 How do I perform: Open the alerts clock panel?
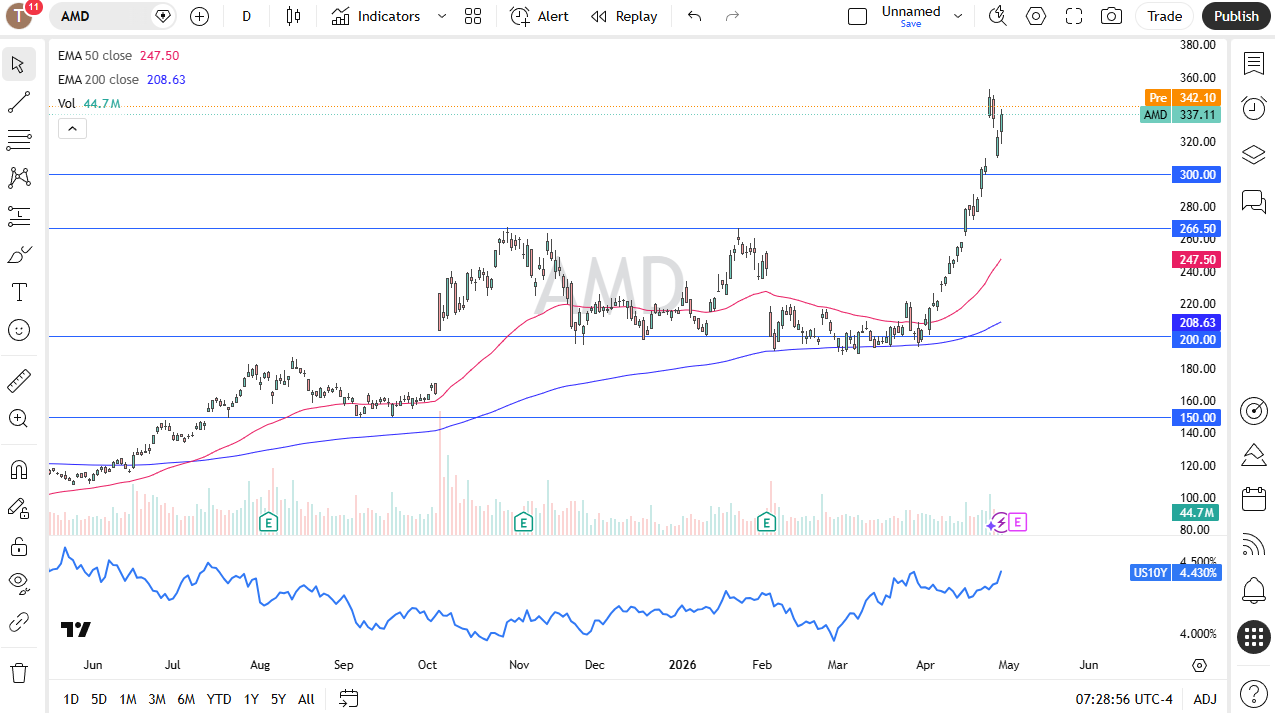1254,108
